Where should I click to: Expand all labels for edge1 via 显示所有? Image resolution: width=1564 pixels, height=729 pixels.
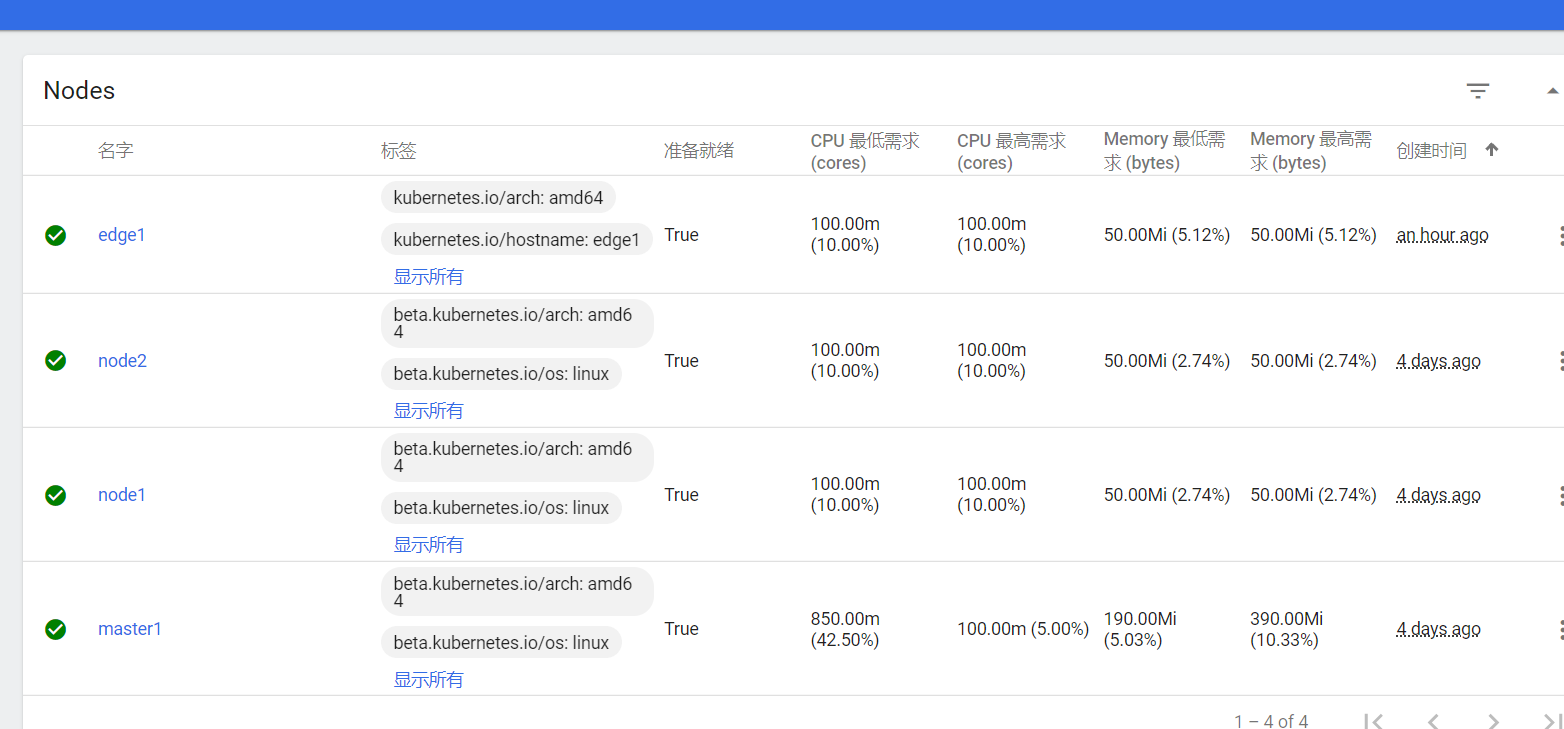tap(428, 277)
